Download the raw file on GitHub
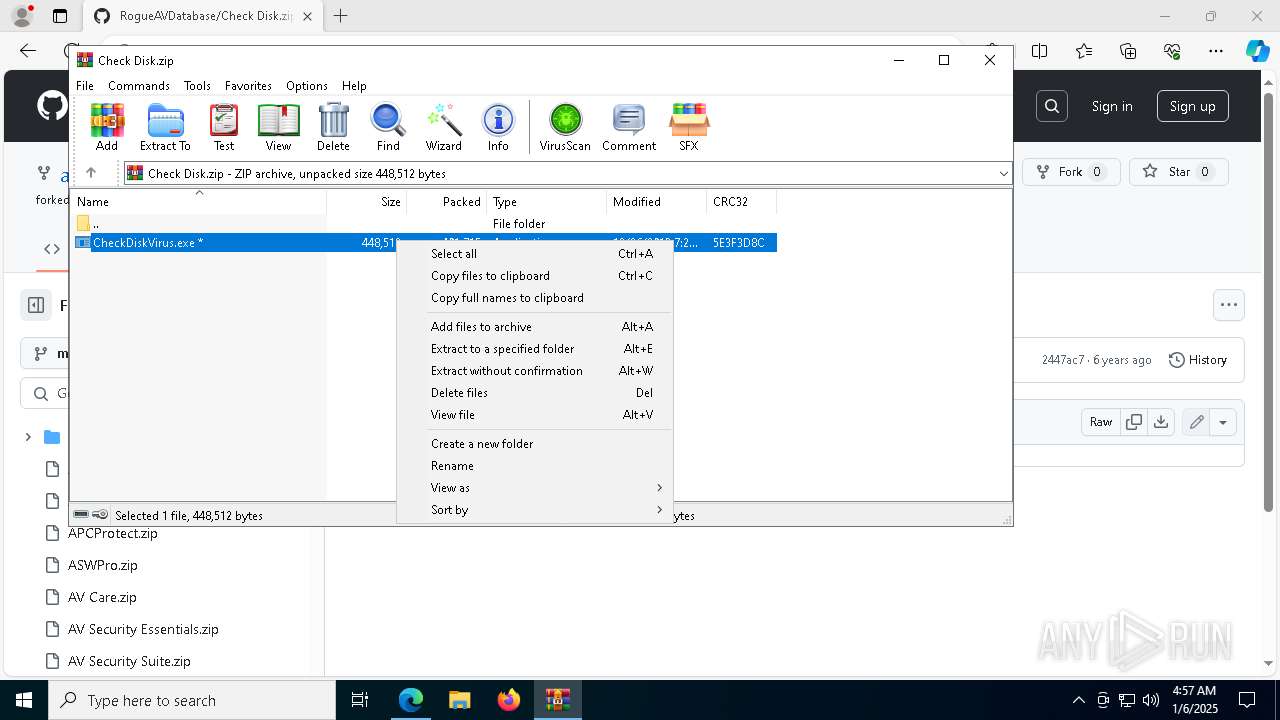This screenshot has width=1280, height=720. coord(1161,422)
